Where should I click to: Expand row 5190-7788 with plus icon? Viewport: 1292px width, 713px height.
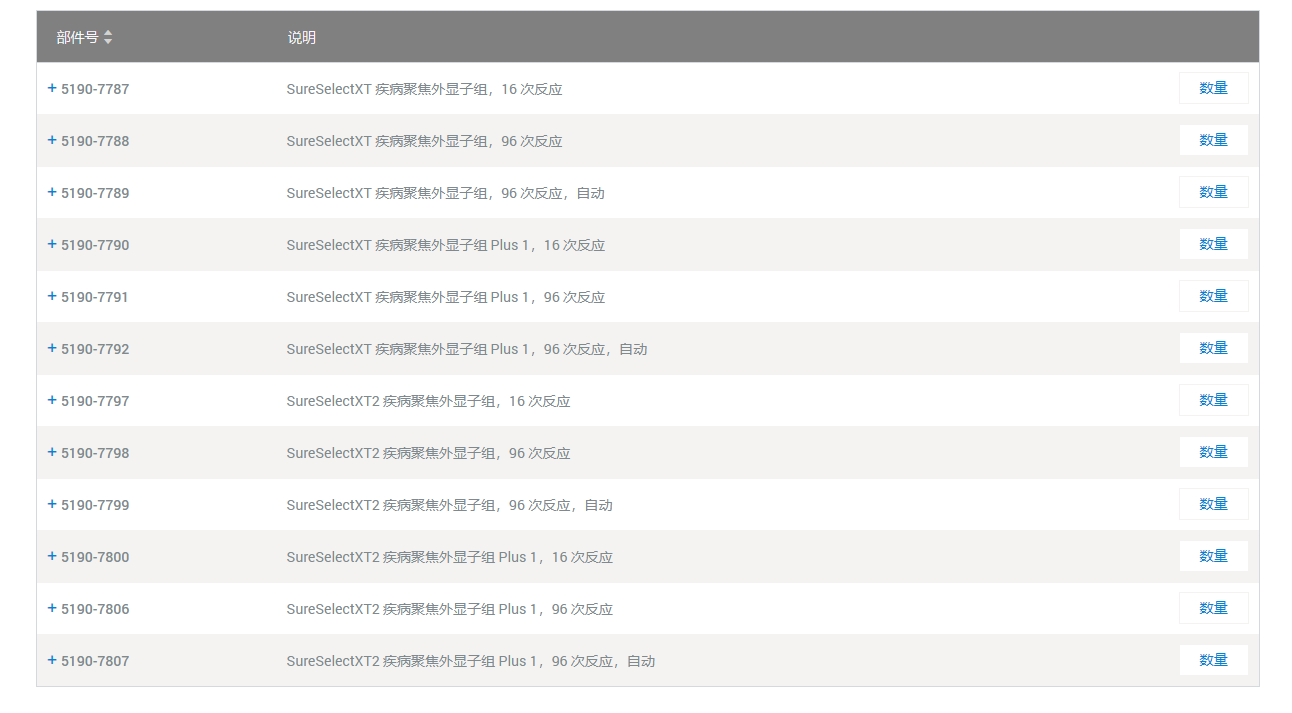(x=52, y=140)
